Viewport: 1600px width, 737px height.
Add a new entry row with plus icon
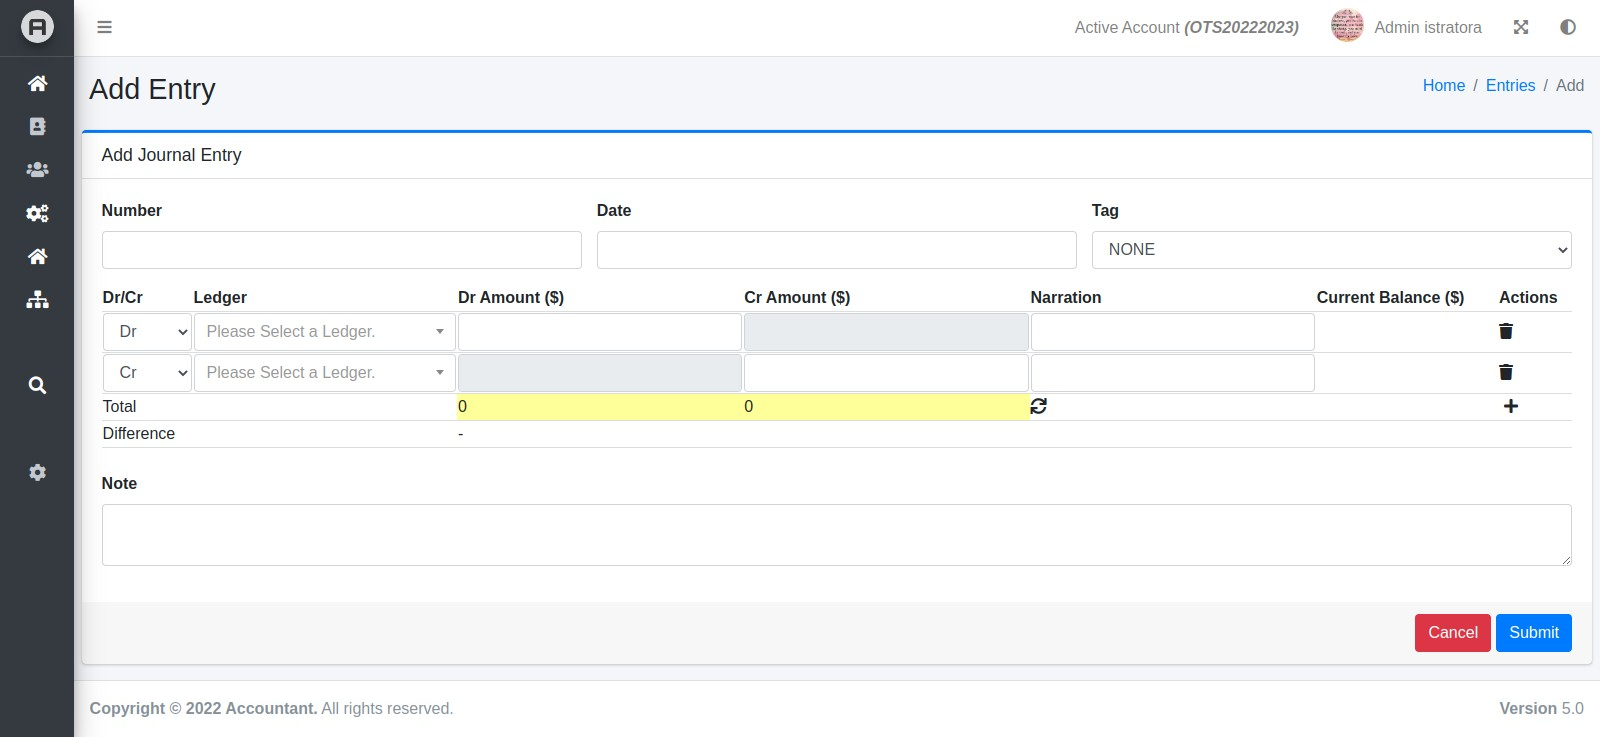(x=1511, y=406)
